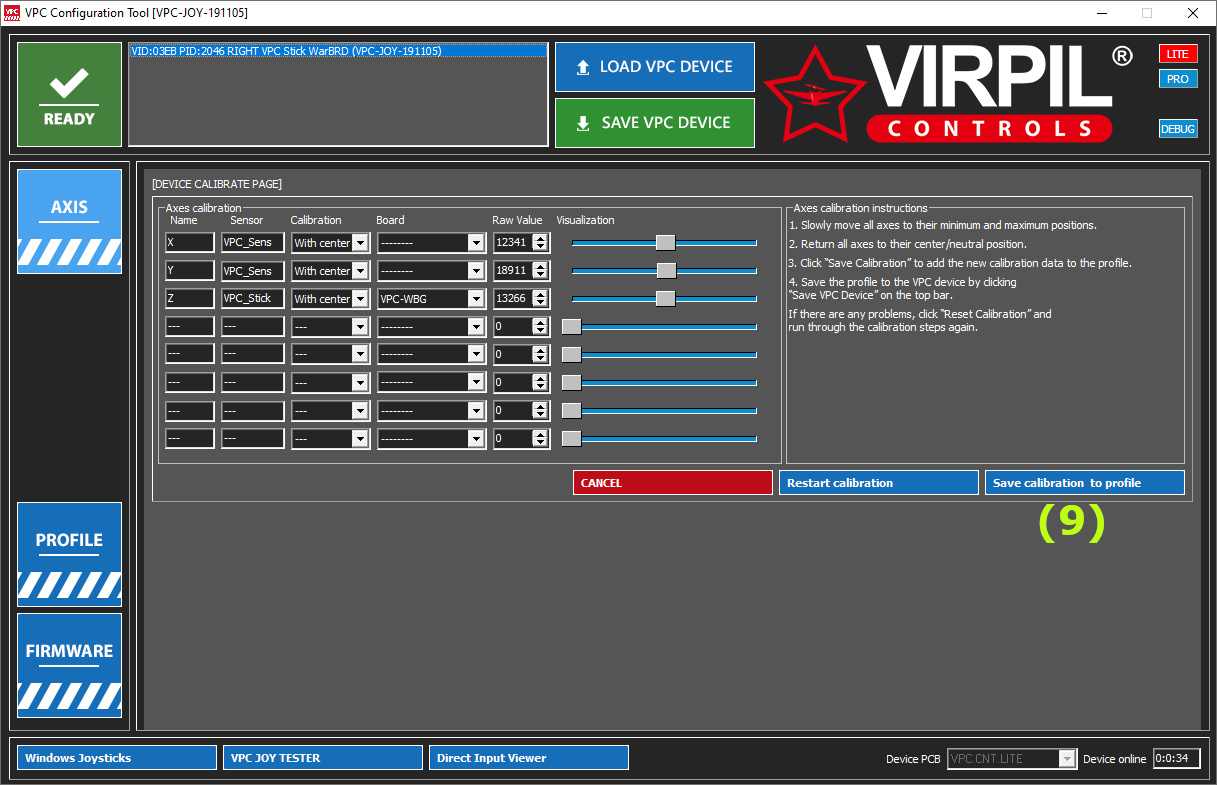Viewport: 1217px width, 785px height.
Task: Switch to PRO mode
Action: pos(1178,79)
